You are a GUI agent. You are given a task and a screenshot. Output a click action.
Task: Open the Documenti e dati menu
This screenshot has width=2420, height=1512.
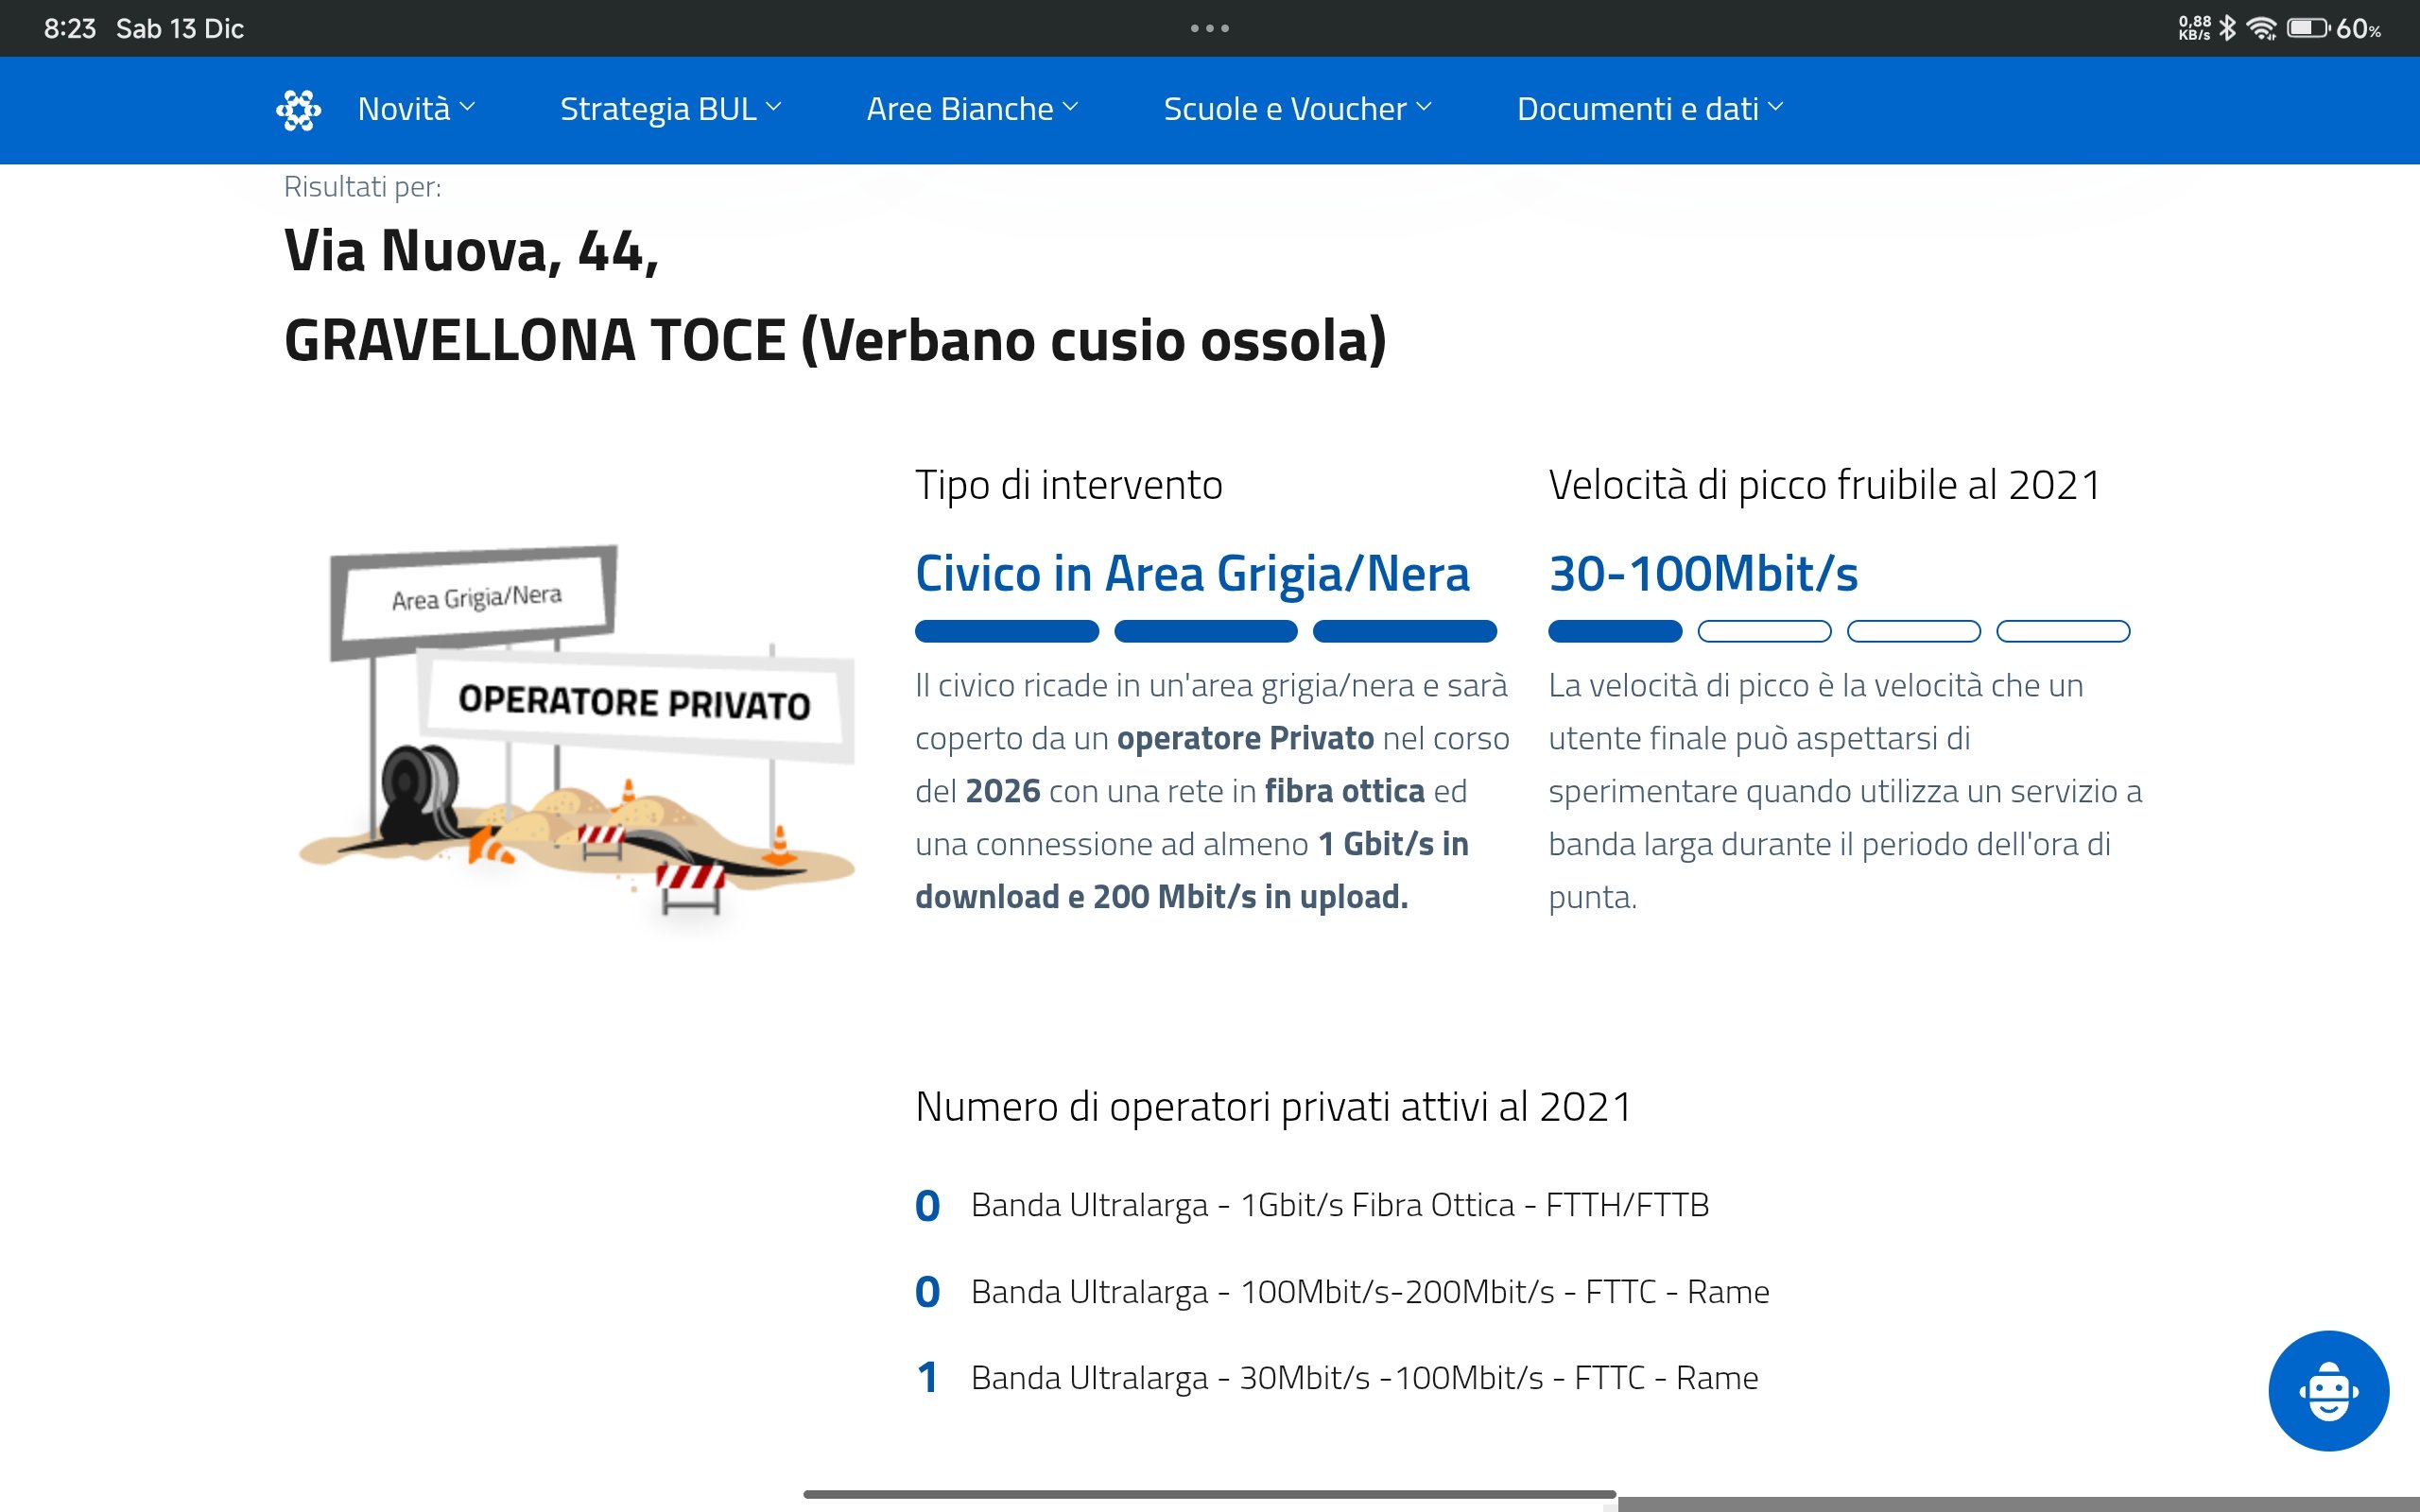pos(1649,108)
